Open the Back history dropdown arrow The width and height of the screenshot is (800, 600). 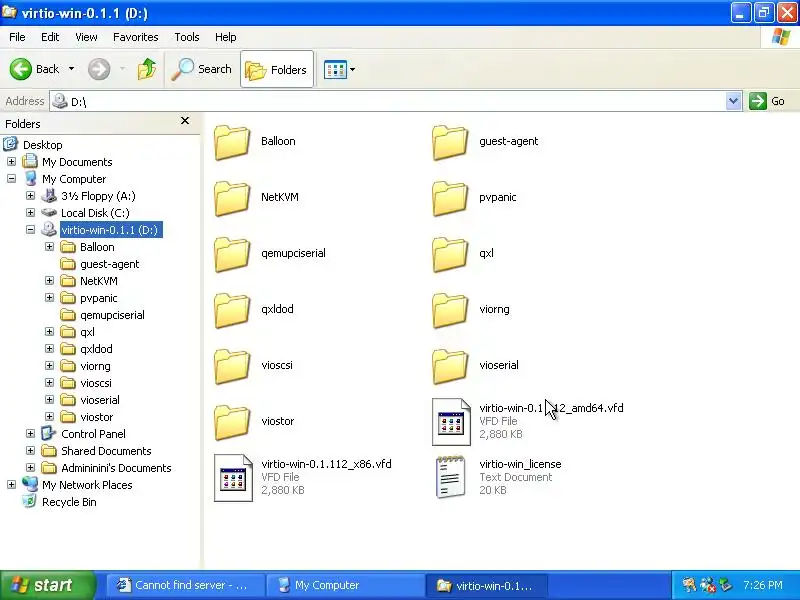pos(71,69)
